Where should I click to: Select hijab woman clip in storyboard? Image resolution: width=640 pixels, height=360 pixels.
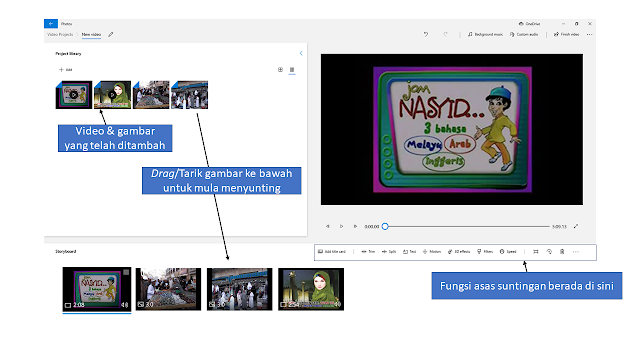(311, 289)
